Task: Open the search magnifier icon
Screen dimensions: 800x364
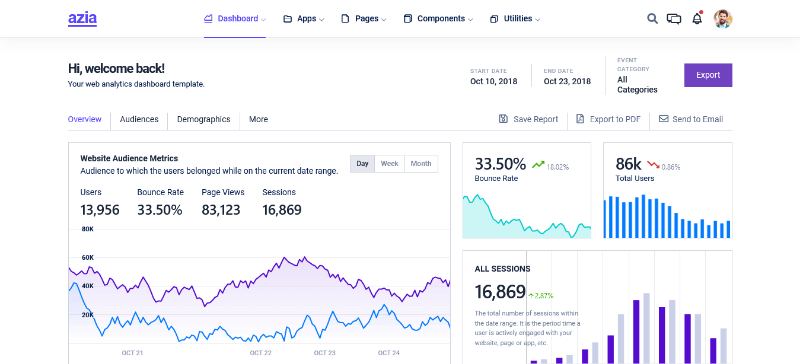Action: (652, 19)
